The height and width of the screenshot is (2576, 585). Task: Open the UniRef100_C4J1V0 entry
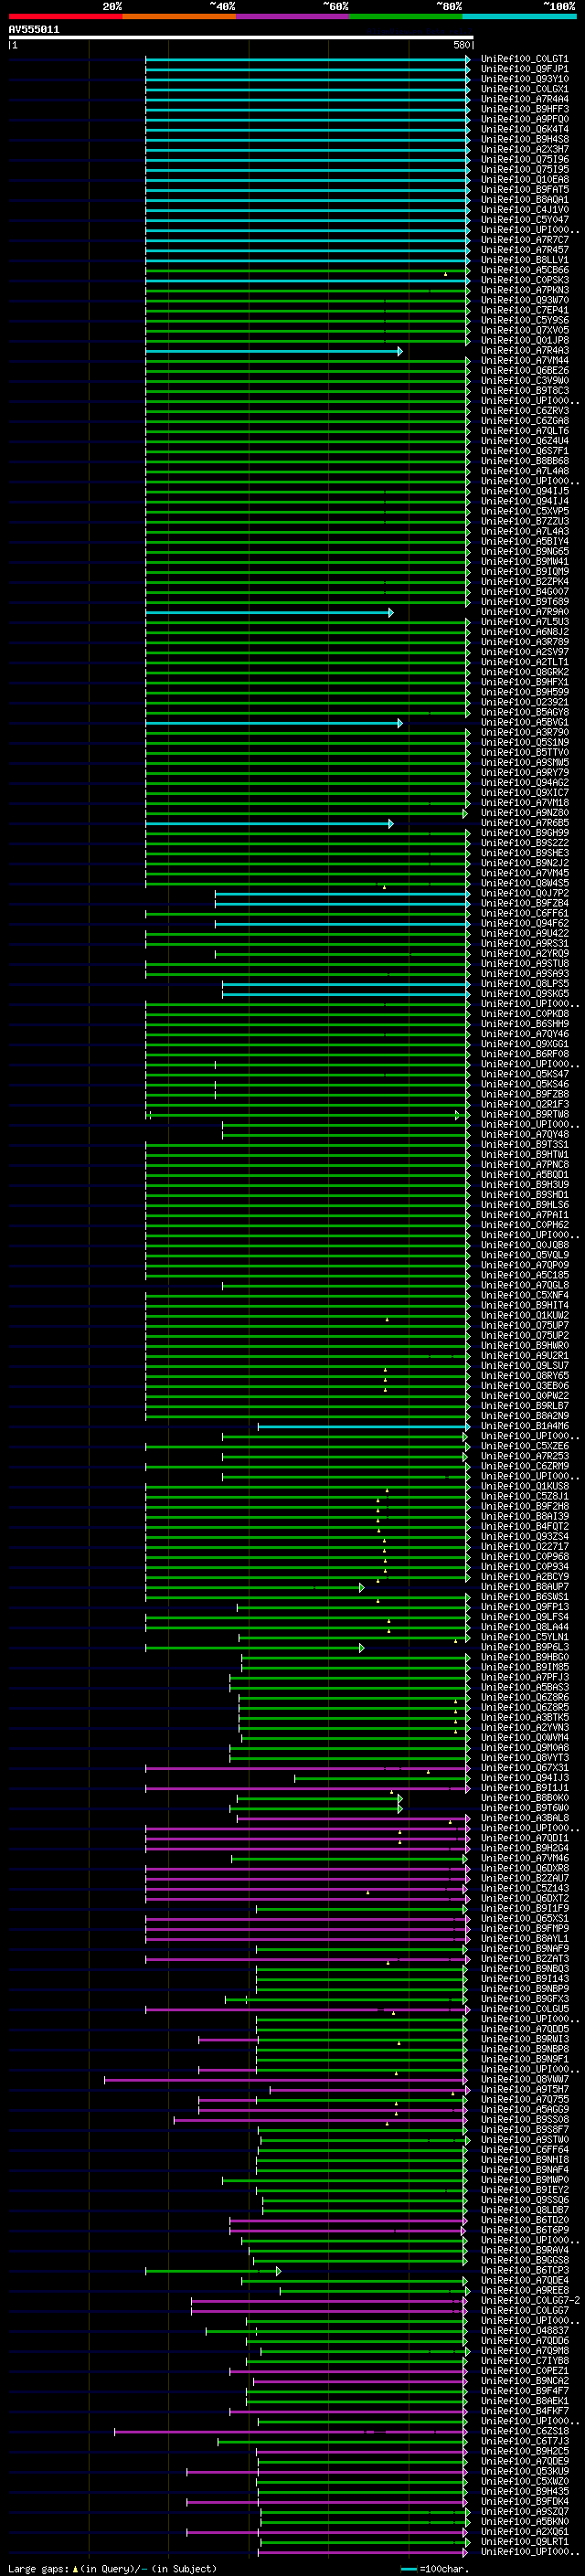pos(524,210)
